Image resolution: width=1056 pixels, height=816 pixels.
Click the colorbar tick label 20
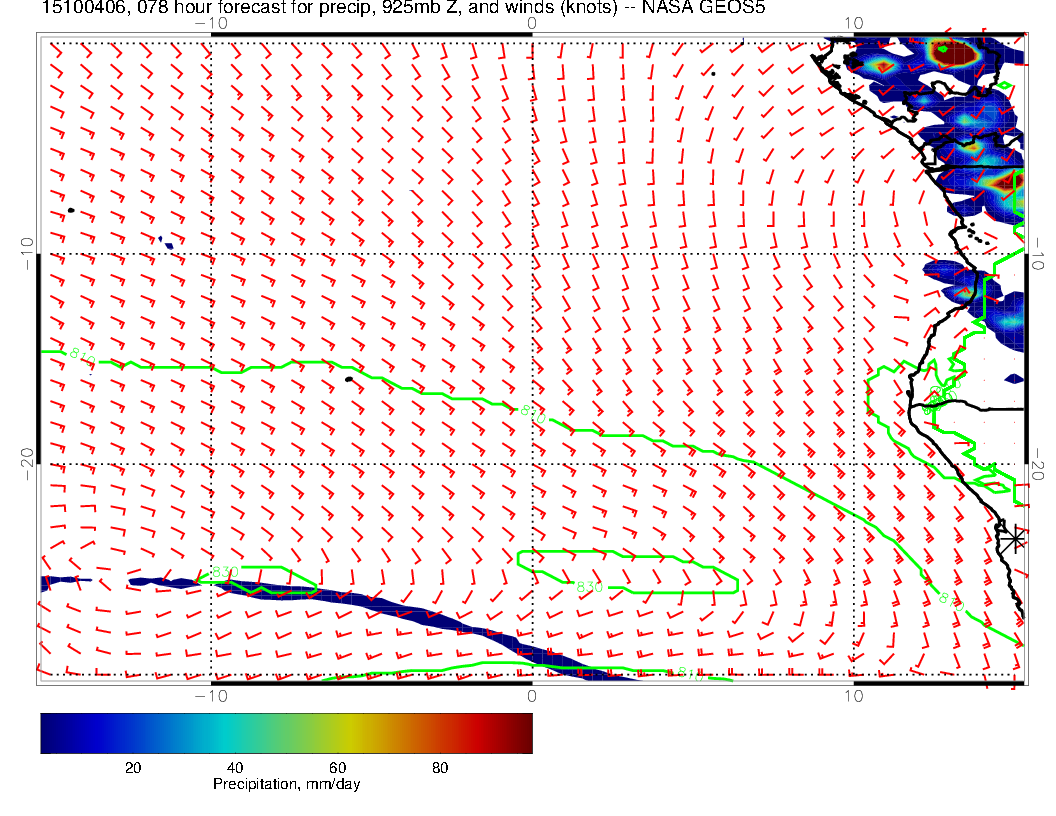132,767
